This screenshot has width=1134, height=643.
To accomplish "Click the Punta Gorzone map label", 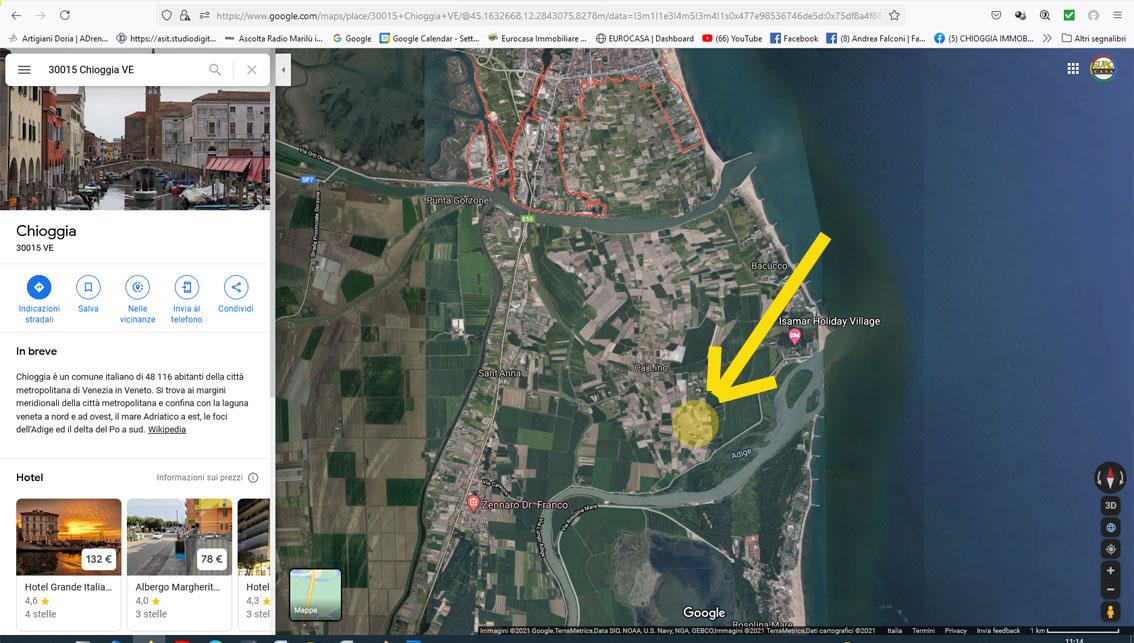I will coord(458,200).
